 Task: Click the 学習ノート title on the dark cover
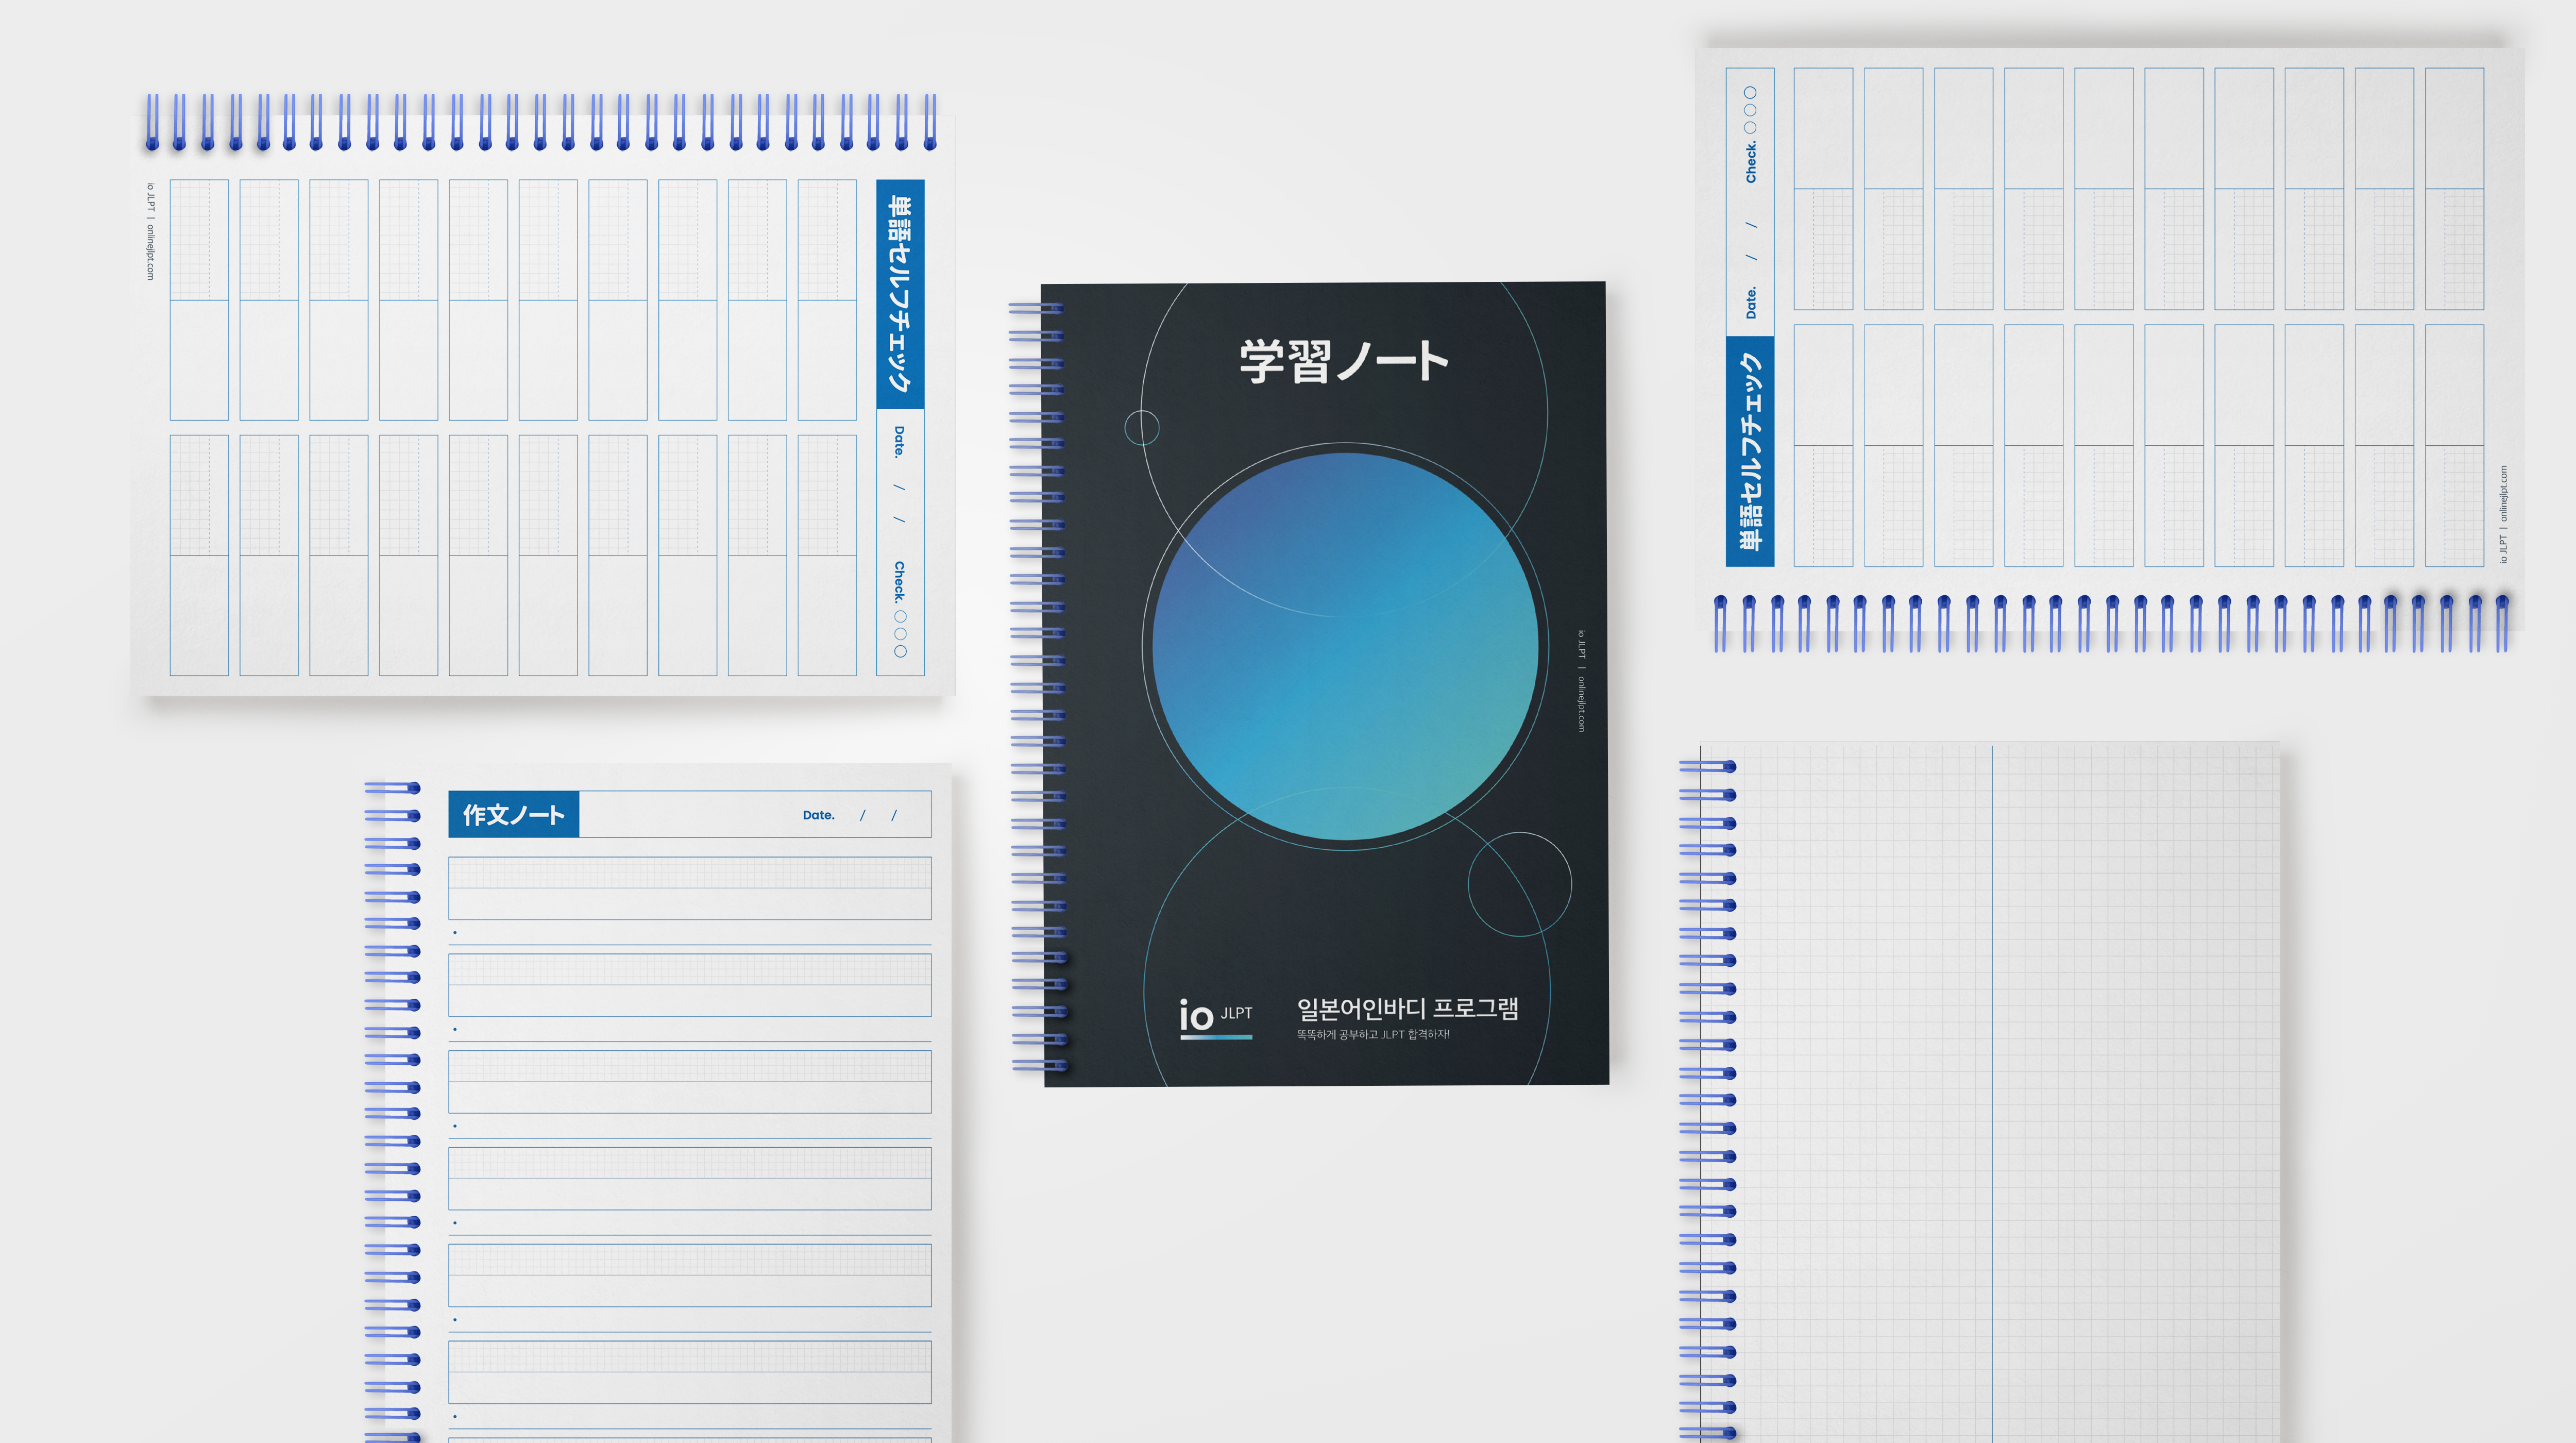1344,361
